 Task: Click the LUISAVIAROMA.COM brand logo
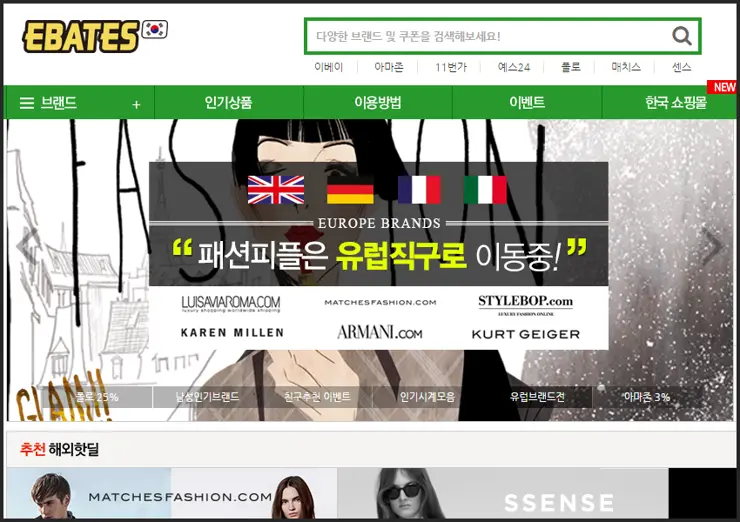tap(231, 303)
